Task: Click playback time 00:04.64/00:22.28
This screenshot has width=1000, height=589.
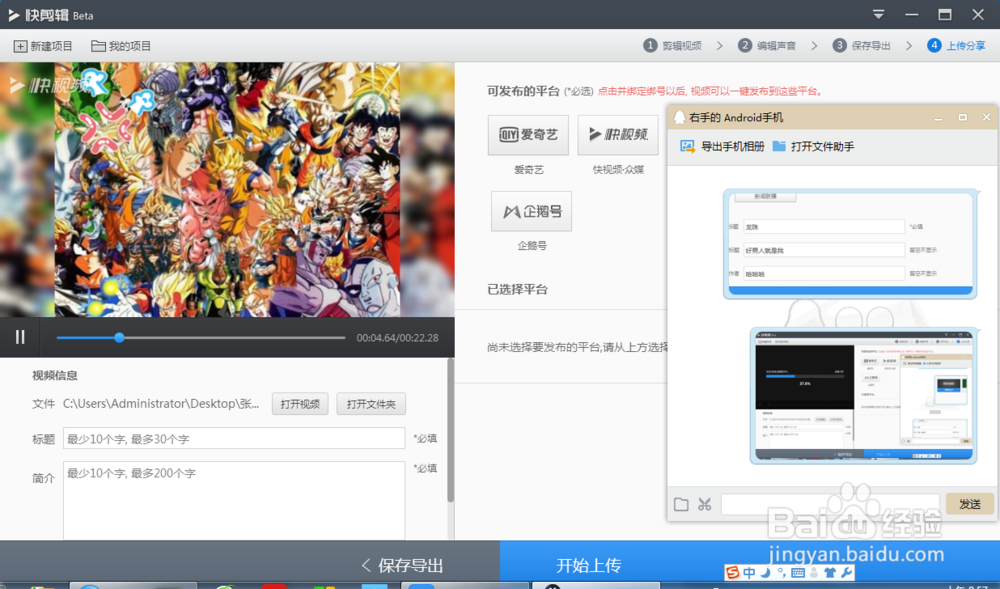Action: (397, 338)
